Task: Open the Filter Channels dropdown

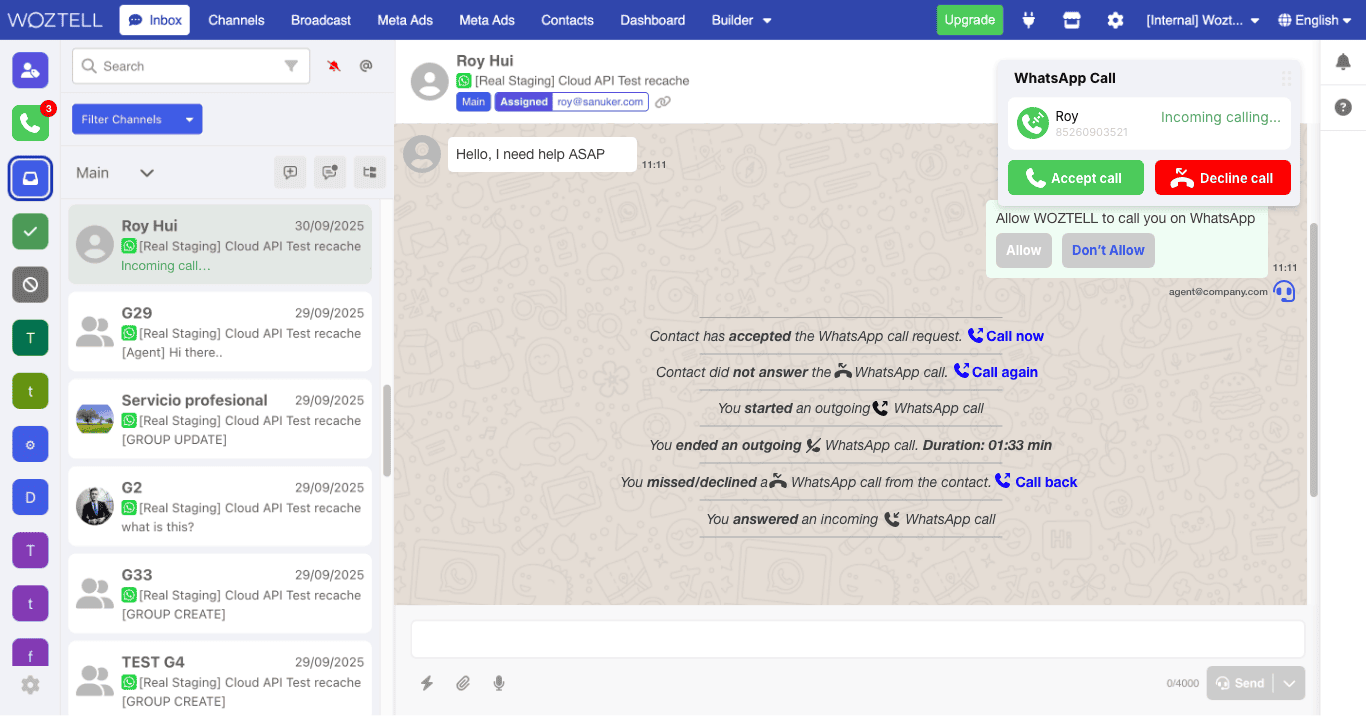Action: coord(137,119)
